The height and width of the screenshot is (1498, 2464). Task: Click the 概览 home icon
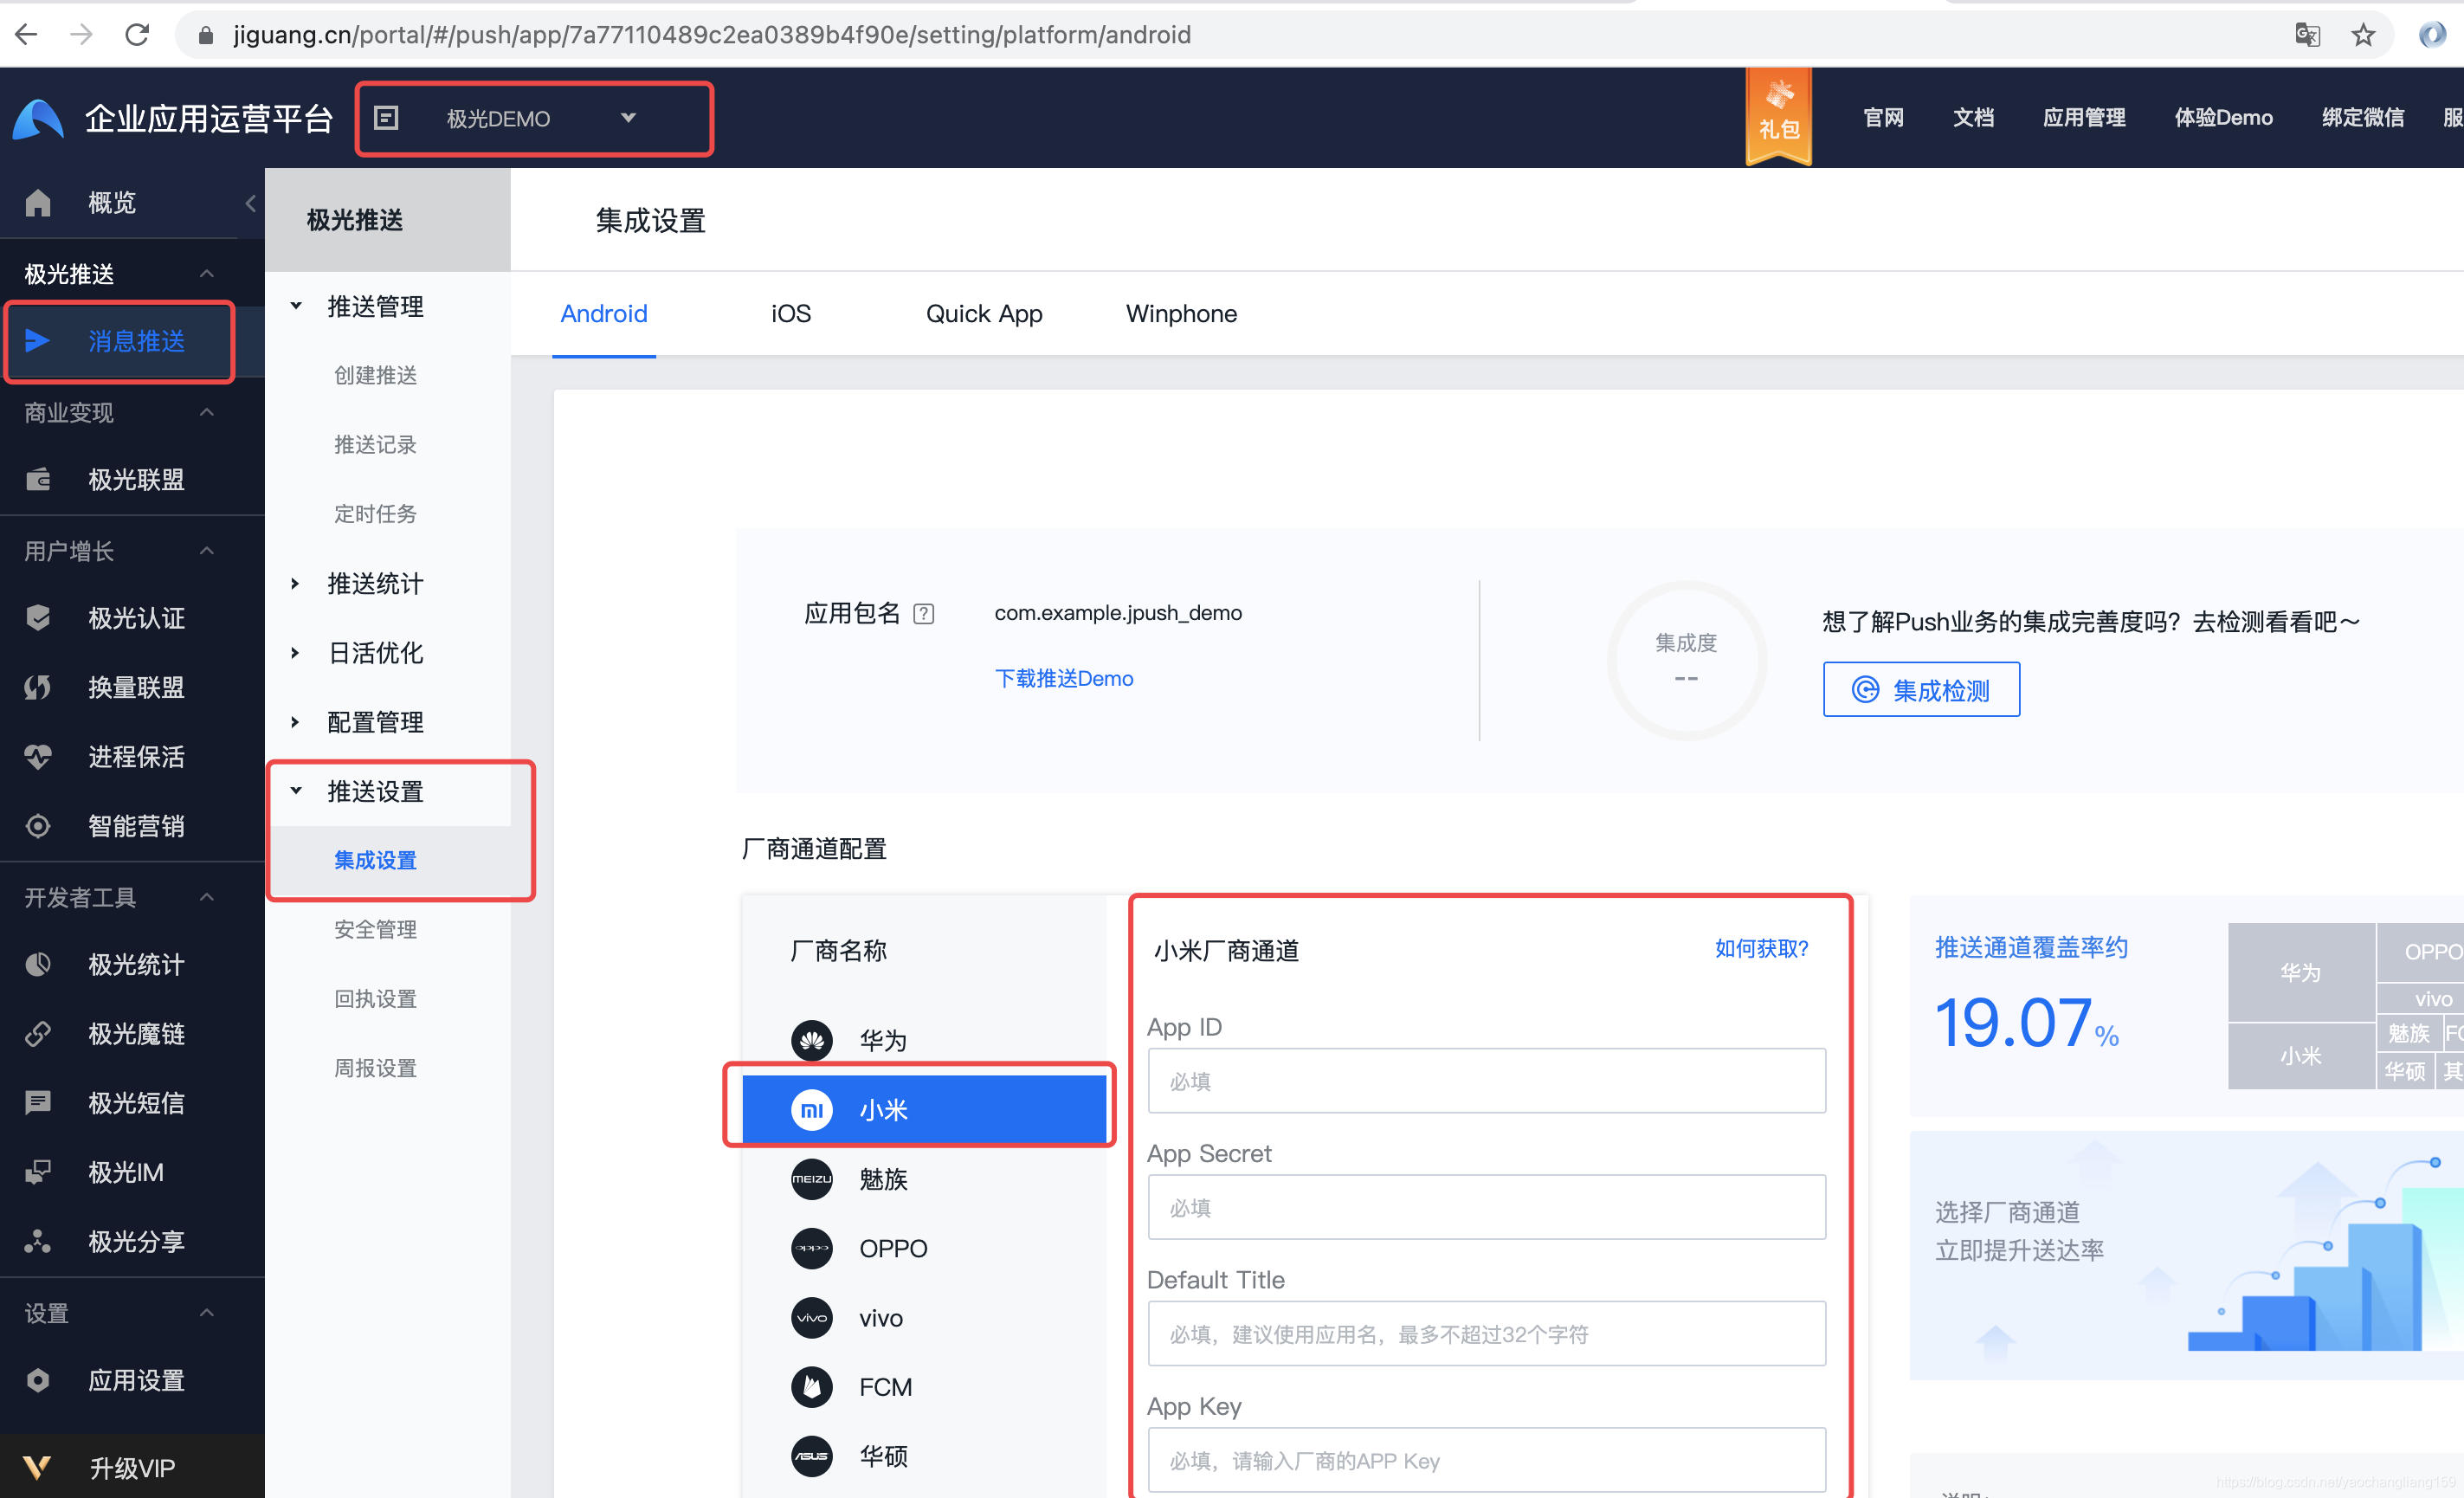[x=38, y=202]
